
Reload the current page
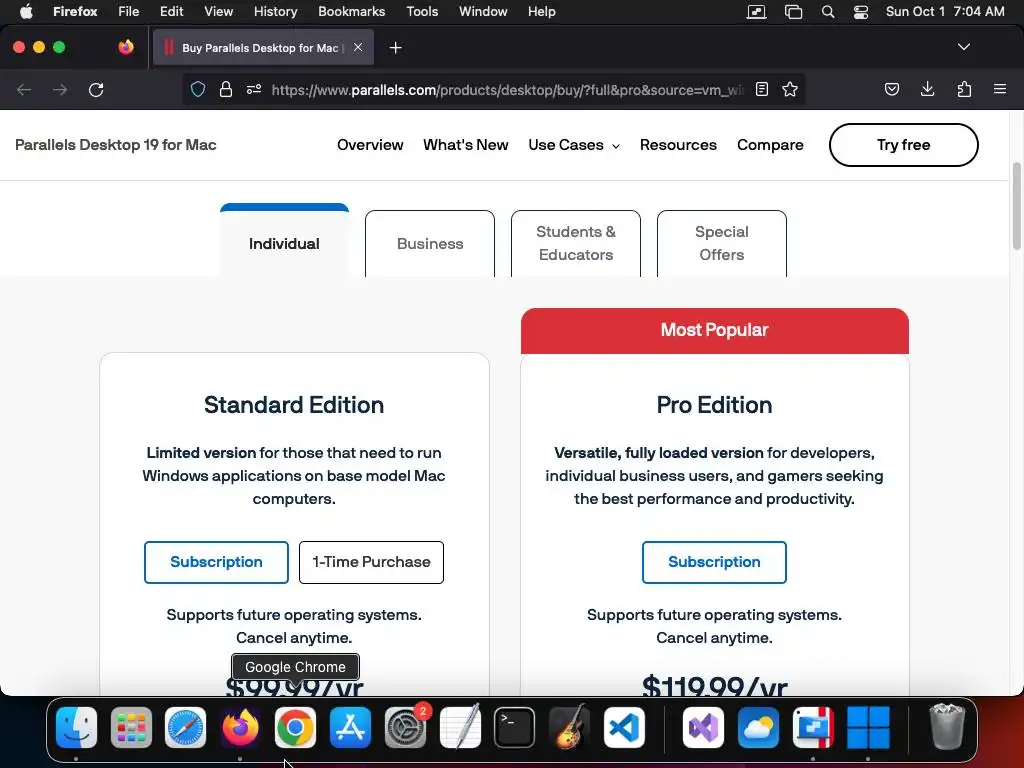click(96, 89)
